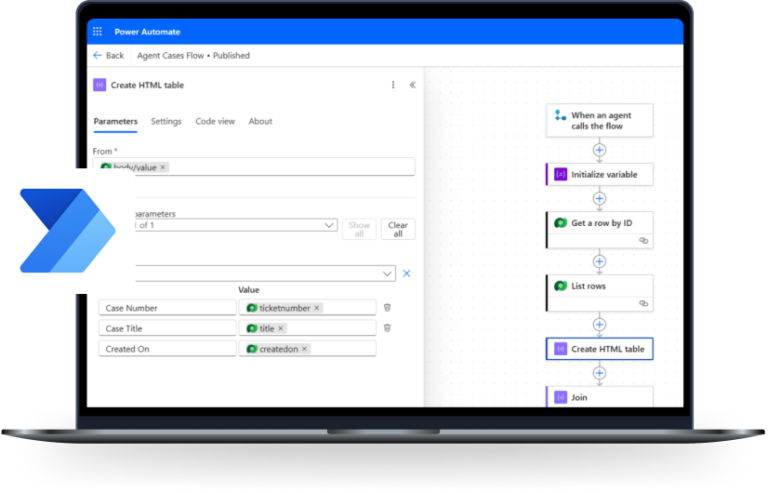Remove the title token
This screenshot has height=493, width=768.
click(281, 328)
